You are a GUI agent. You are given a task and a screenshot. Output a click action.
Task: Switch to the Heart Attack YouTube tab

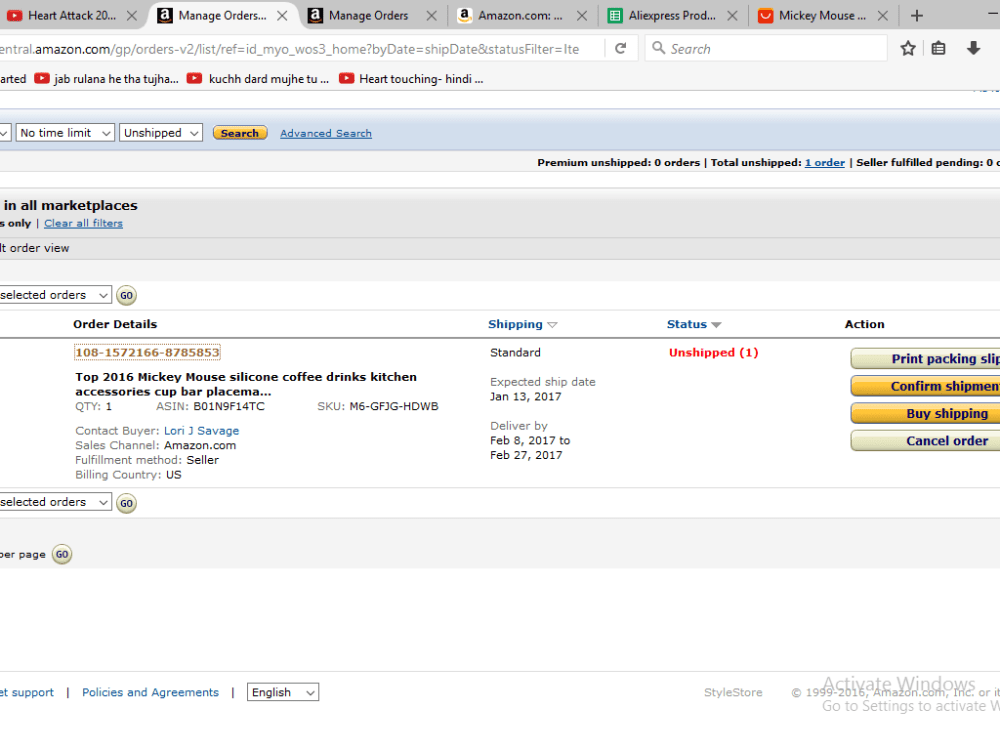(x=64, y=15)
